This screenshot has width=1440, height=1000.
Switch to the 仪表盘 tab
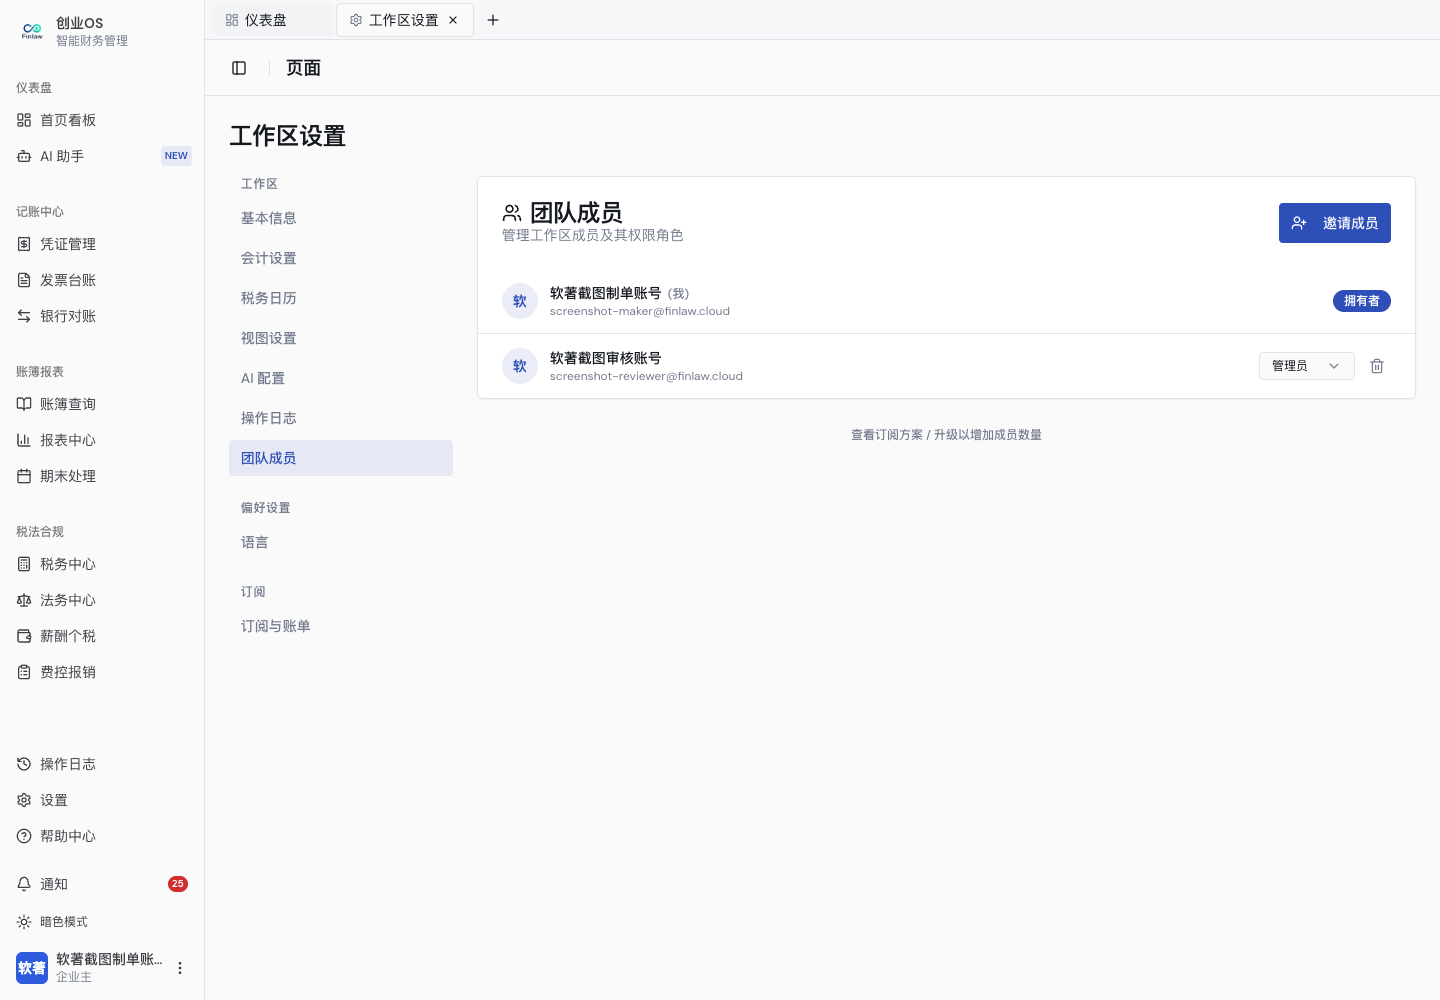271,20
